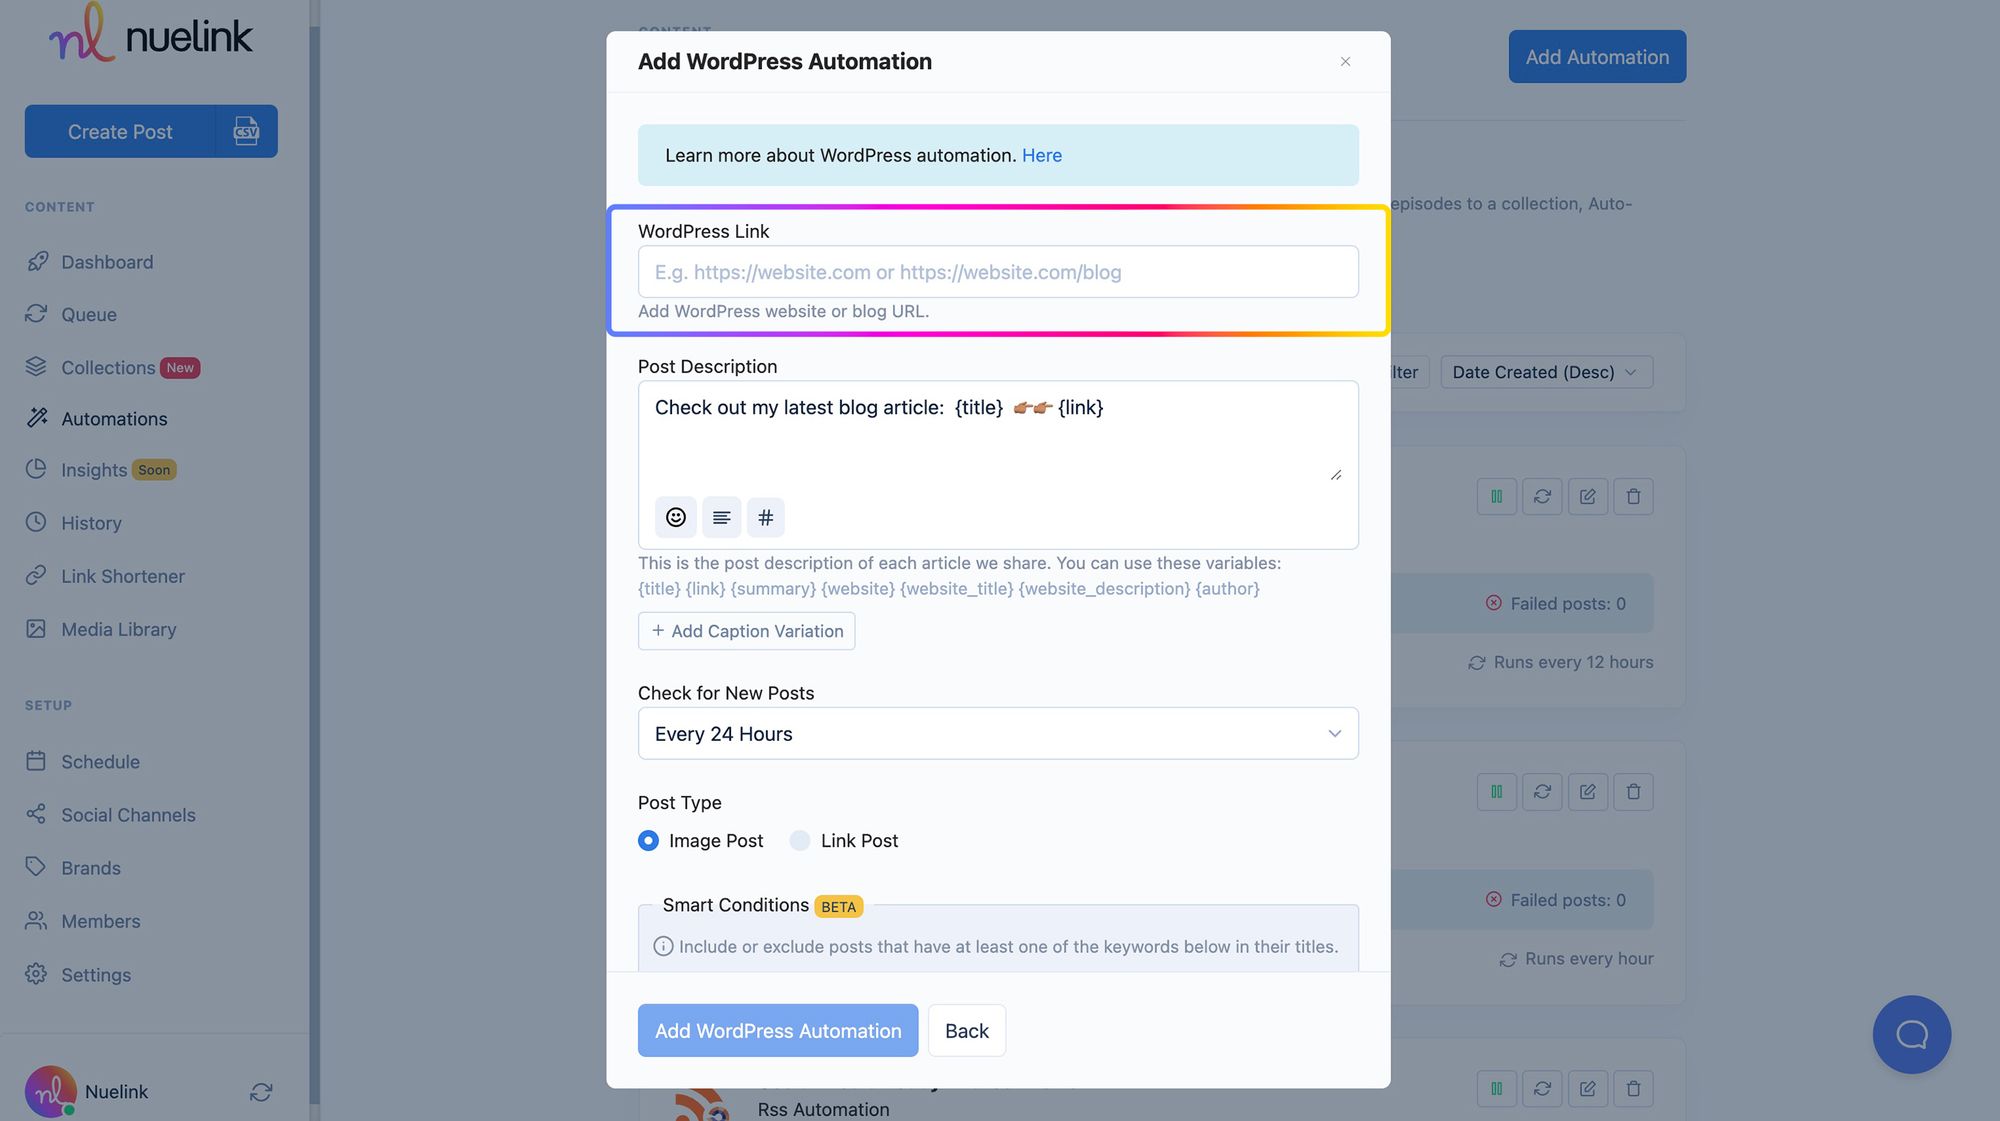The image size is (2000, 1121).
Task: Open the Date Created (Desc) sort dropdown
Action: pos(1546,372)
